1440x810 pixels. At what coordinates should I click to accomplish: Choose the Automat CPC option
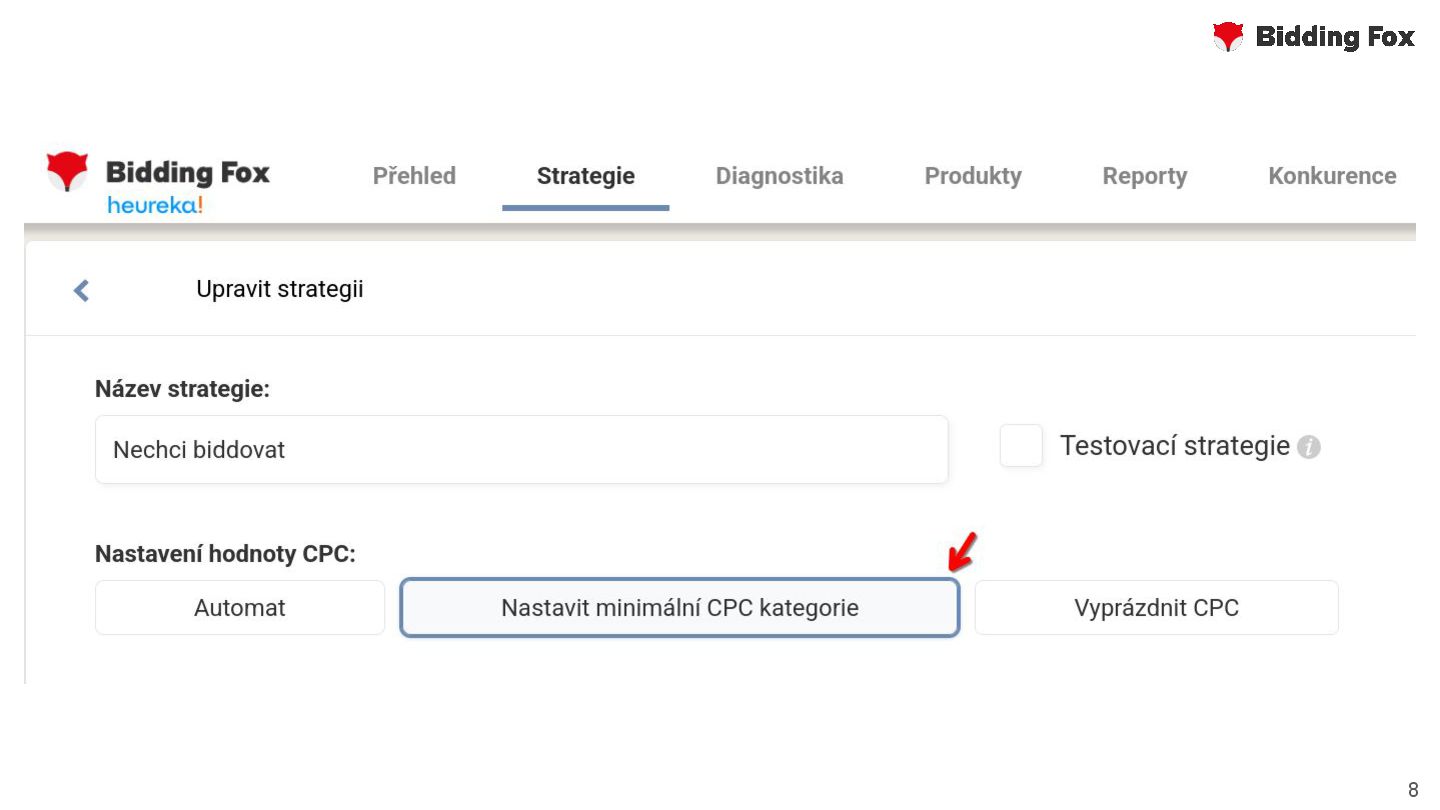pos(240,608)
